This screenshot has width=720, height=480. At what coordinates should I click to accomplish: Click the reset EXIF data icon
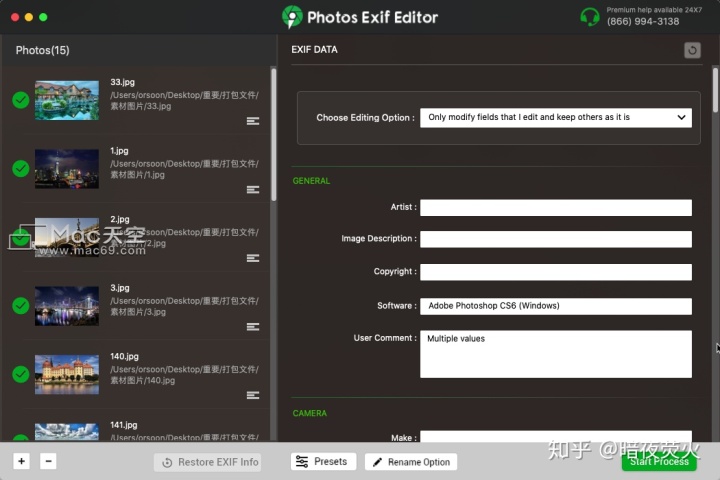point(692,50)
